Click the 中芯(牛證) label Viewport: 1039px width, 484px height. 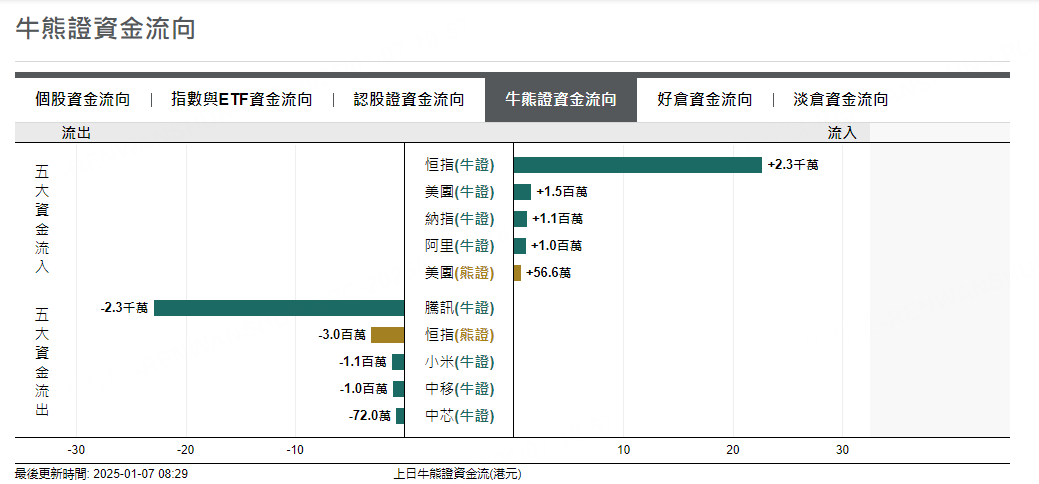coord(459,416)
